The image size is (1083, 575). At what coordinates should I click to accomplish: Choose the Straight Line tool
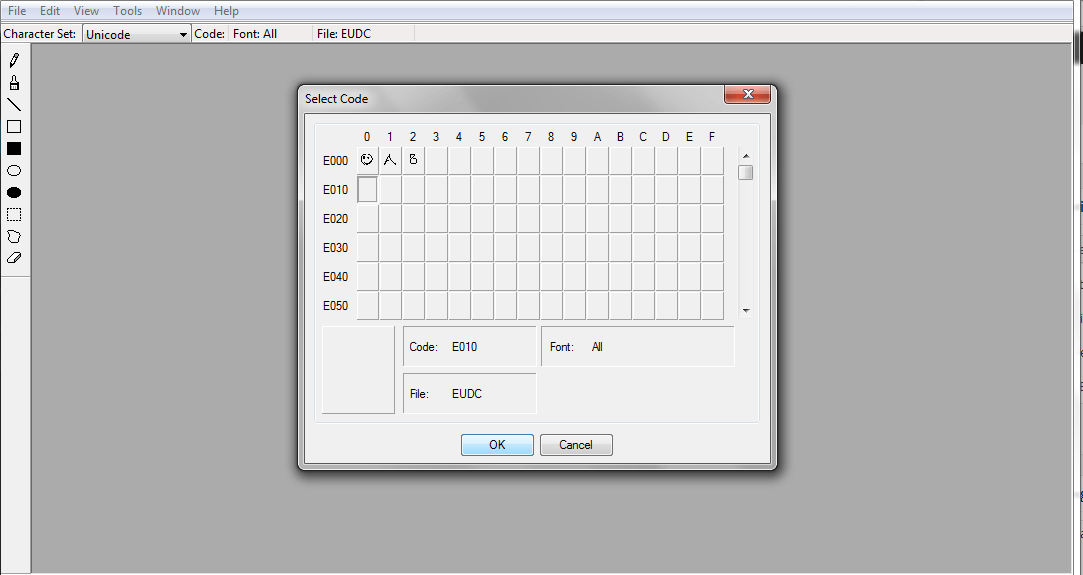click(14, 105)
